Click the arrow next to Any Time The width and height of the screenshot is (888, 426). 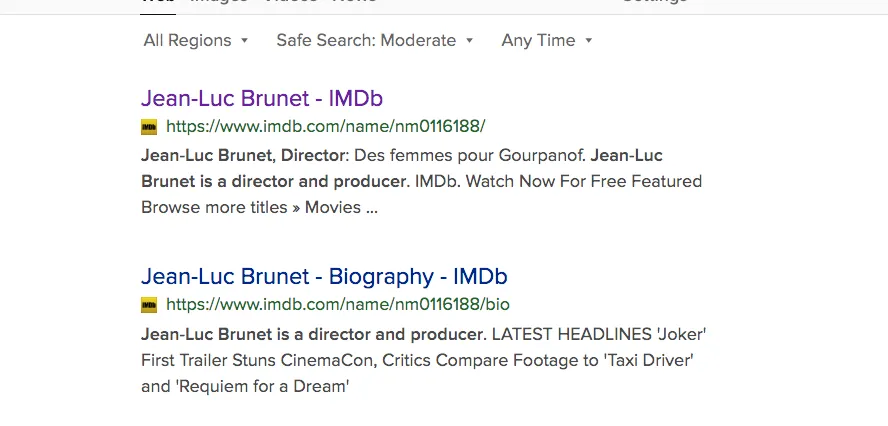coord(588,40)
